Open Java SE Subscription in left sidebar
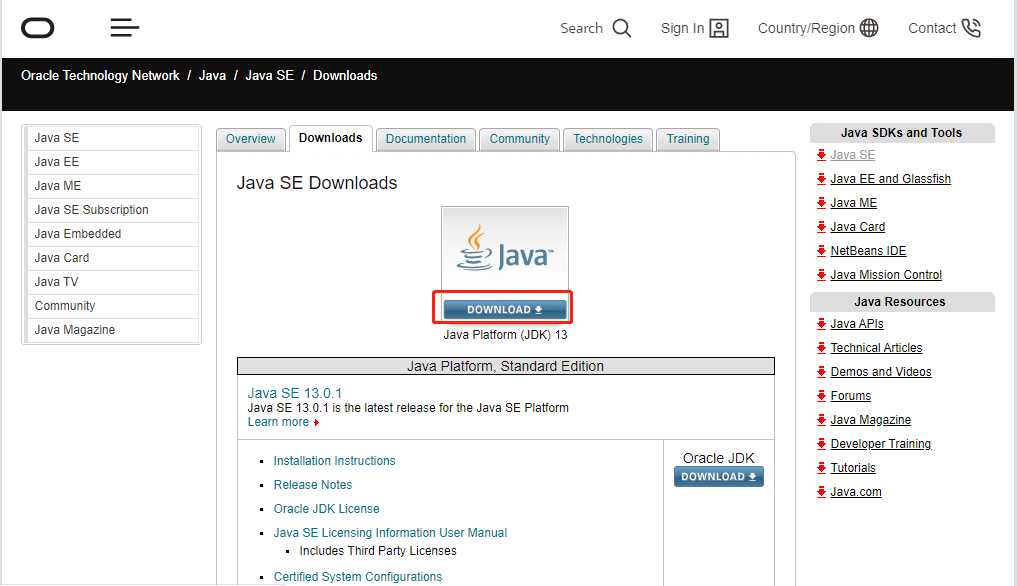 pos(113,210)
